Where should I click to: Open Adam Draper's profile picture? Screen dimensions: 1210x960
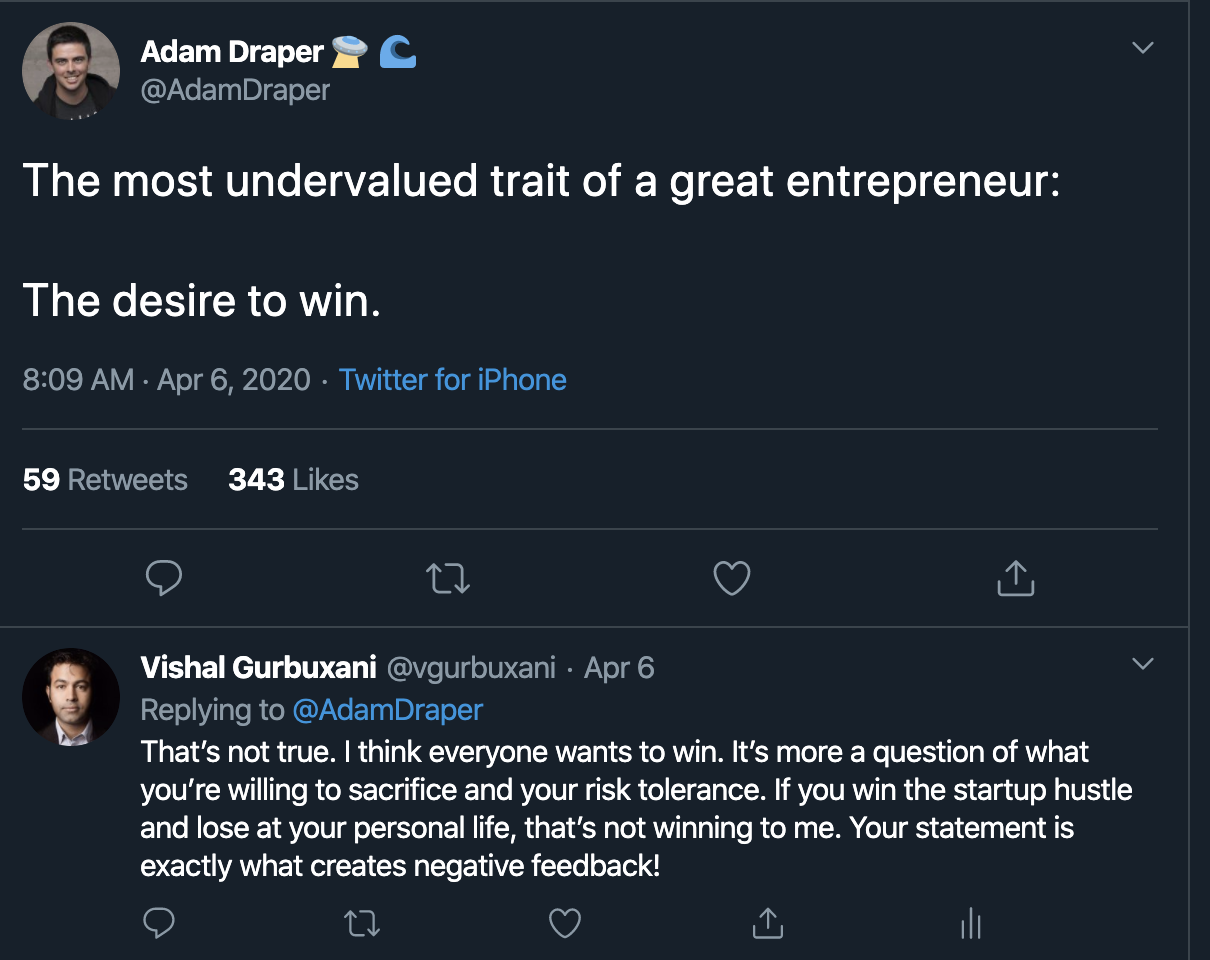(71, 71)
